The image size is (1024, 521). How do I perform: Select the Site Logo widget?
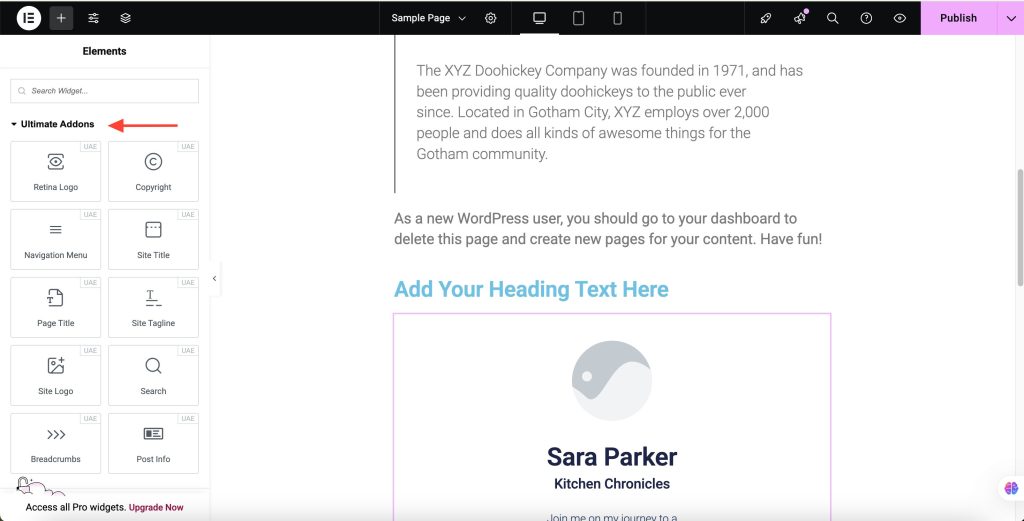point(56,375)
